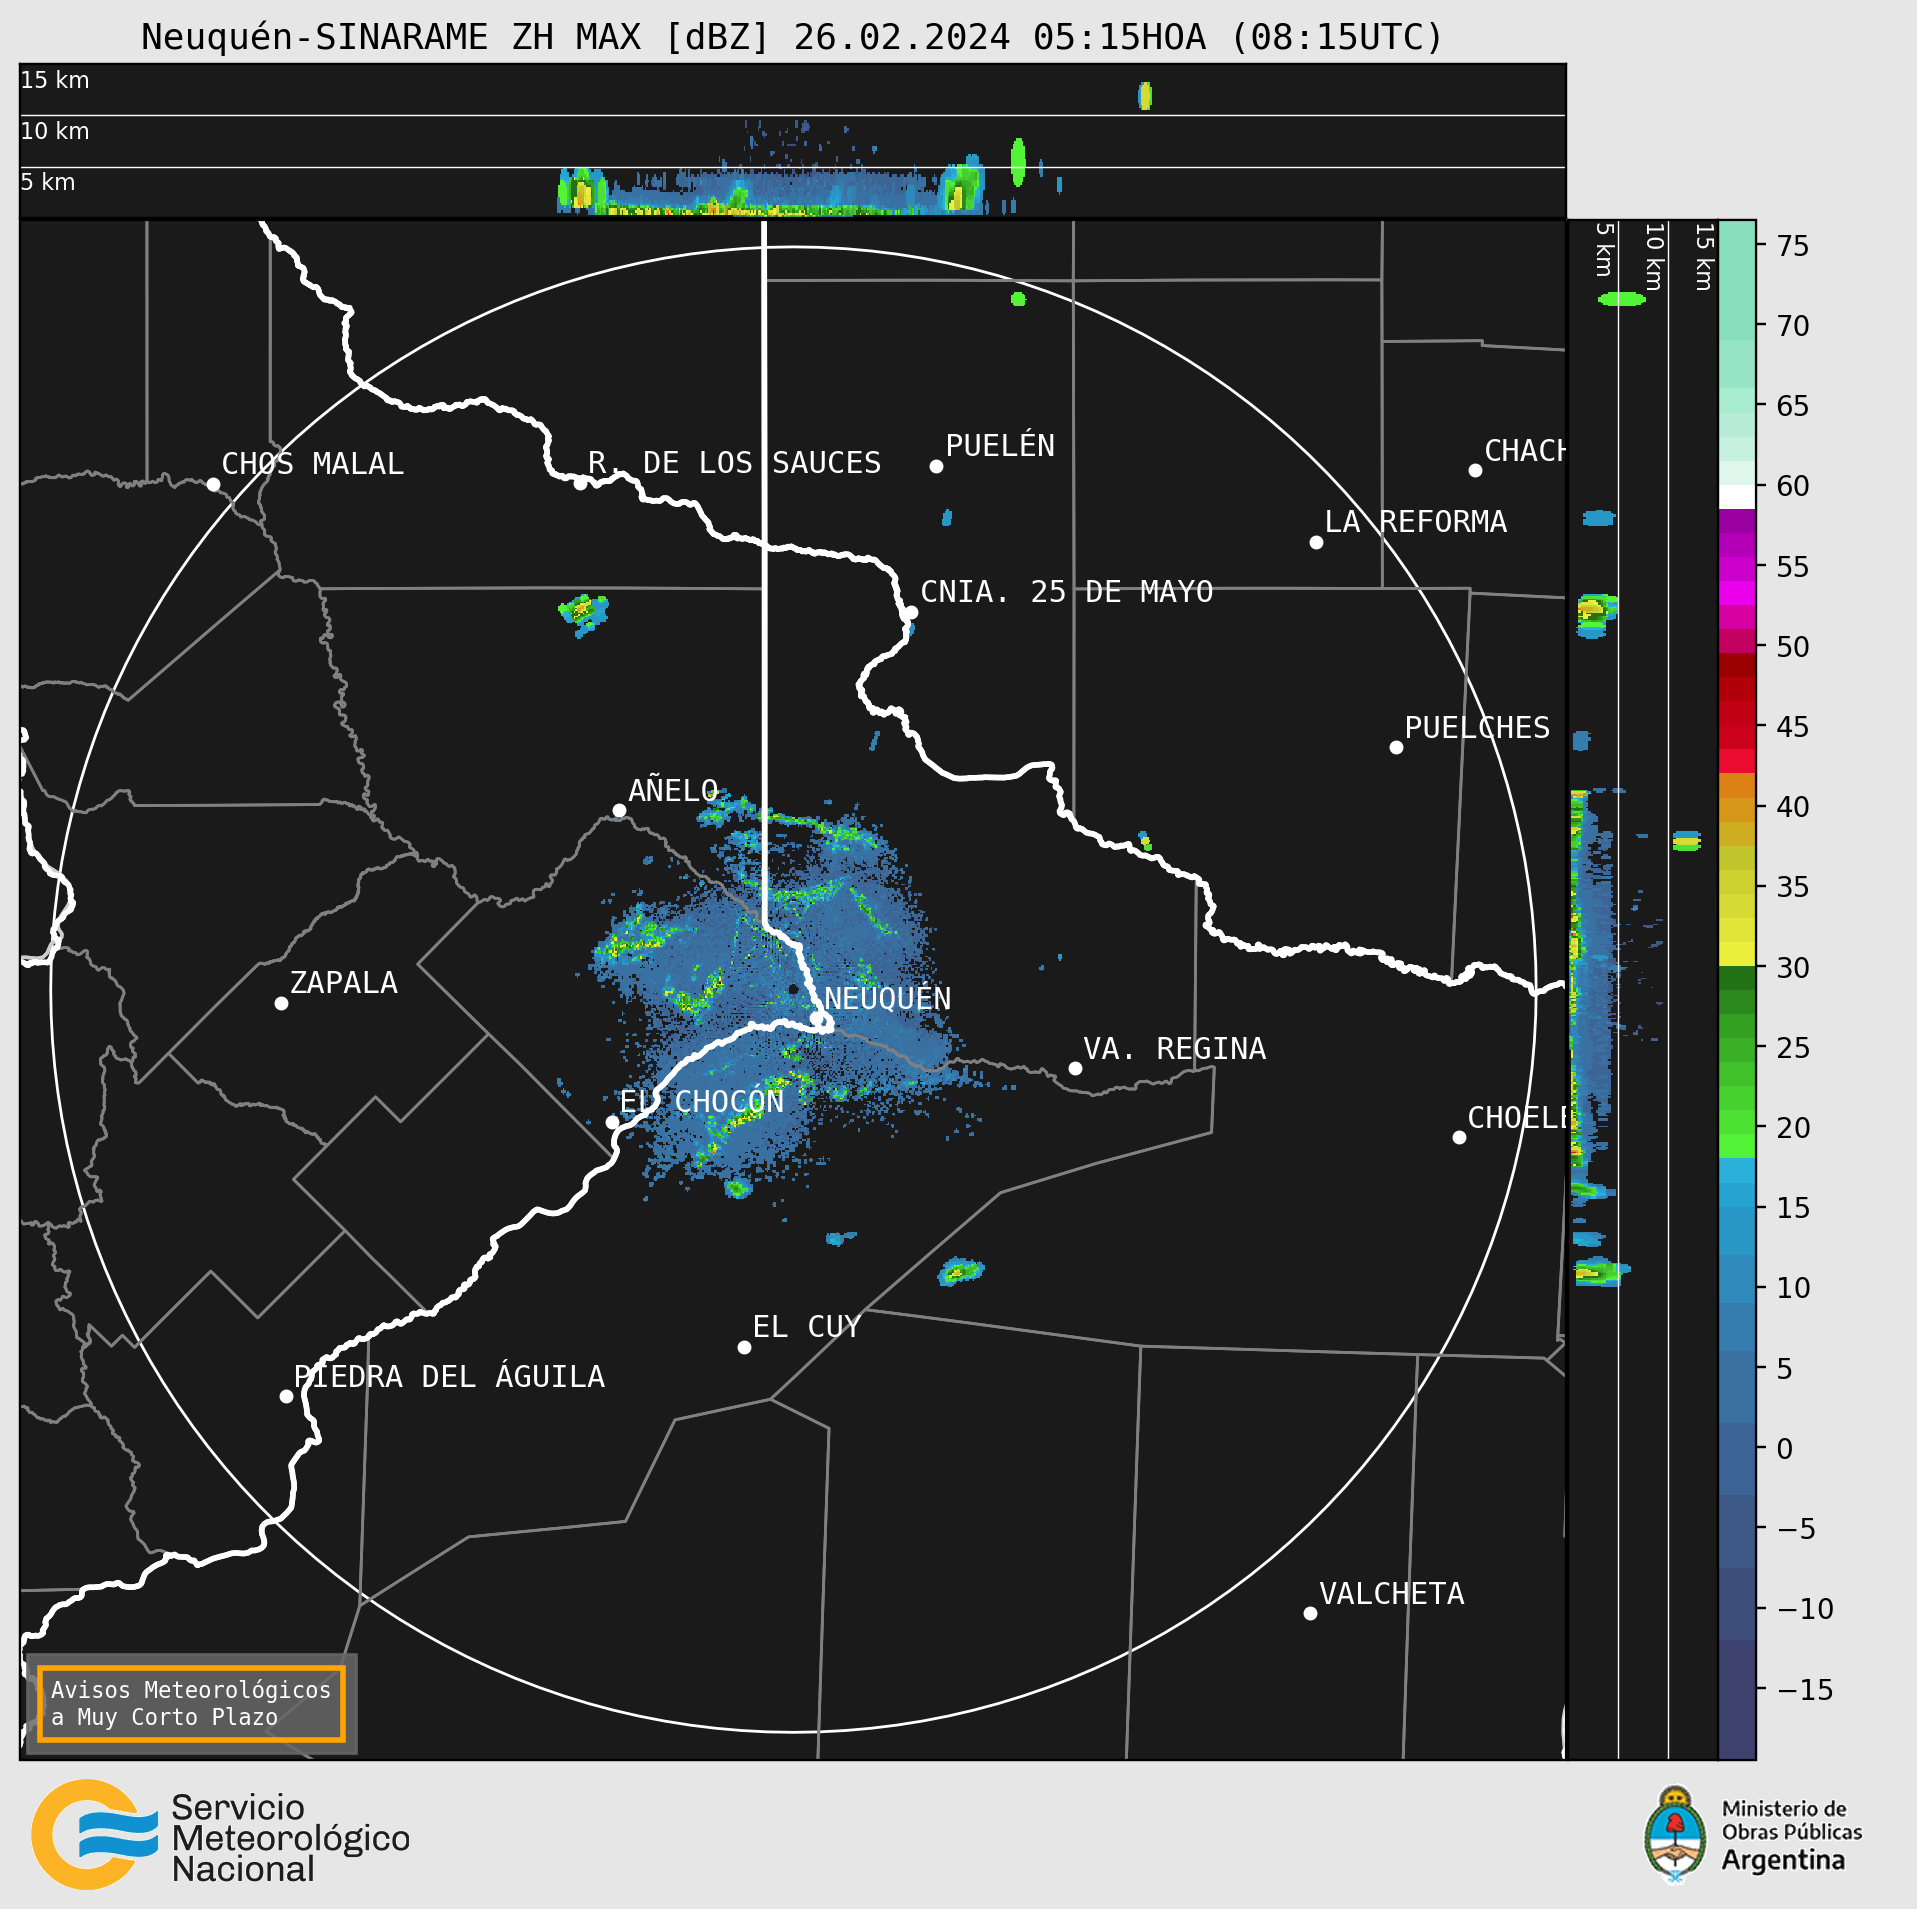Click the Ministerio de Obras Públicas text
1917x1909 pixels.
tap(1791, 1820)
